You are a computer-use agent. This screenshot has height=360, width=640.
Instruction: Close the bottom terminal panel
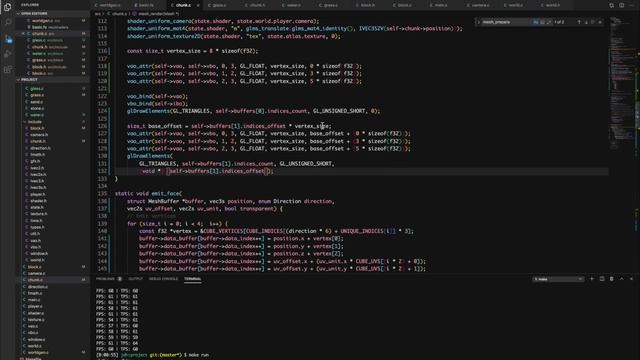point(631,279)
